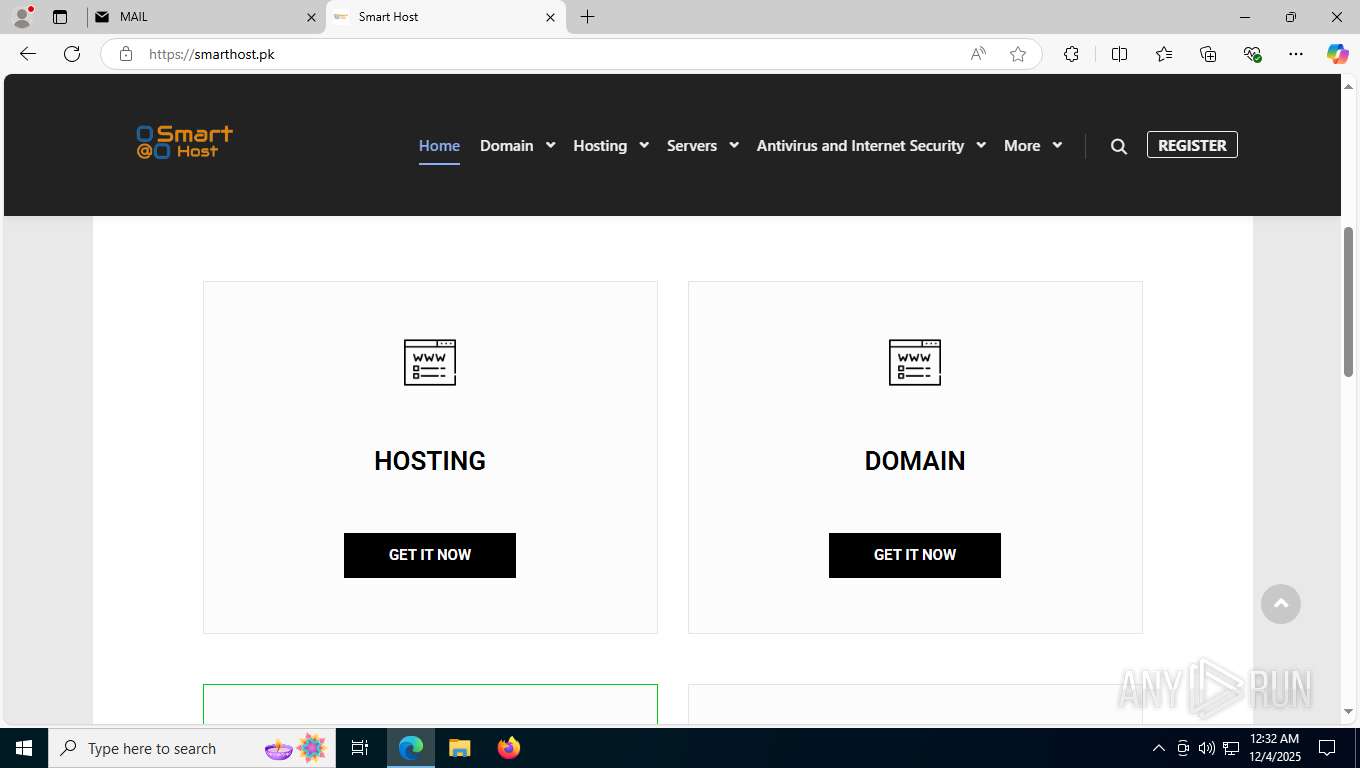Open the Tab actions menu icon
Image resolution: width=1360 pixels, height=768 pixels.
[x=60, y=17]
